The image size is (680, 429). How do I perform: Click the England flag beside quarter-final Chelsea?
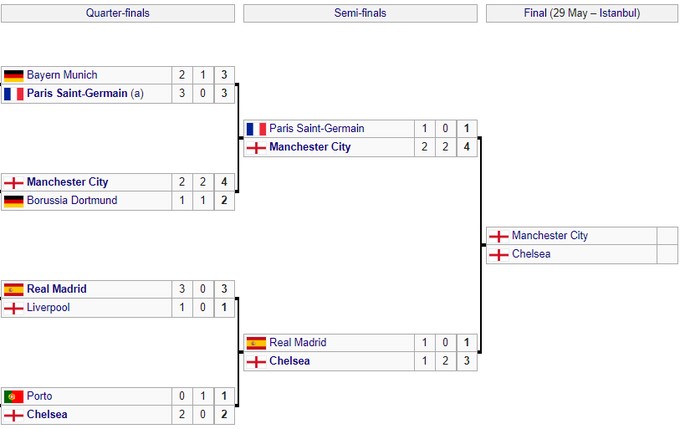[x=14, y=414]
